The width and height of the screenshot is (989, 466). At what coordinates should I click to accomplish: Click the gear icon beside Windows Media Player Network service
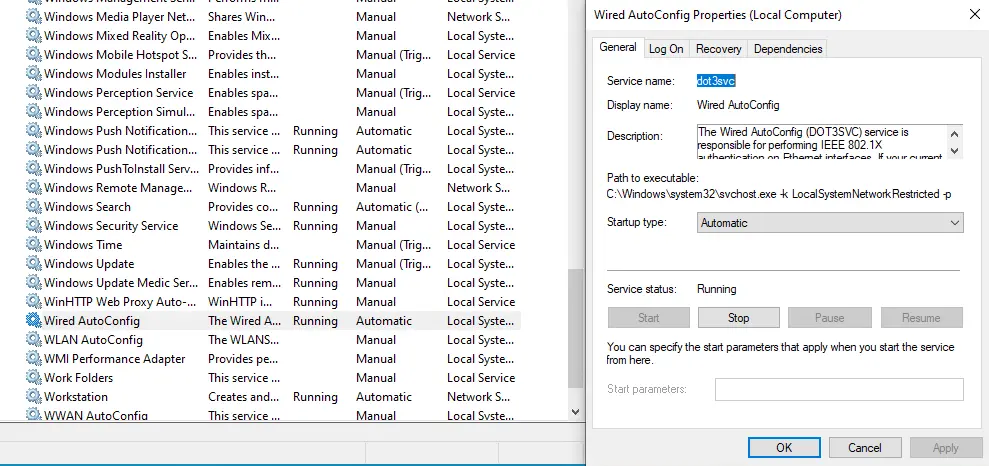click(x=33, y=17)
